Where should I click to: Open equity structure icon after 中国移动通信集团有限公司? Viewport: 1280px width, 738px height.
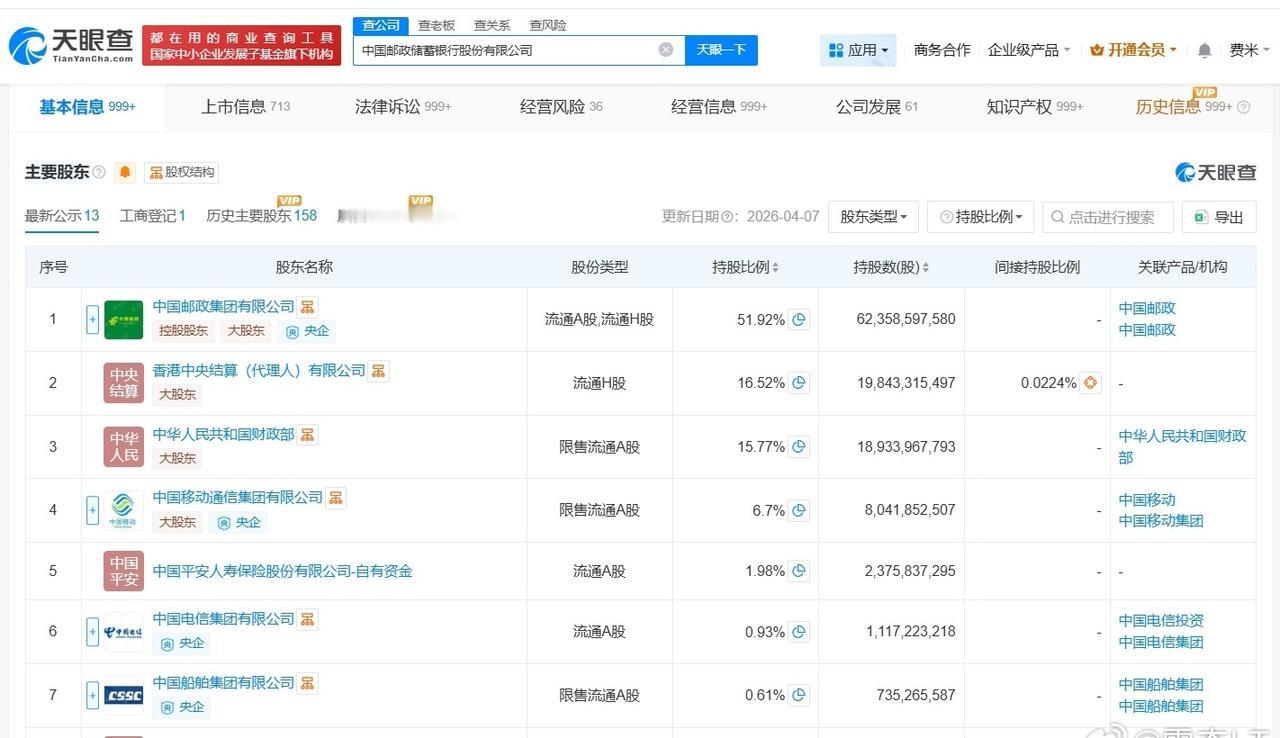pyautogui.click(x=336, y=498)
